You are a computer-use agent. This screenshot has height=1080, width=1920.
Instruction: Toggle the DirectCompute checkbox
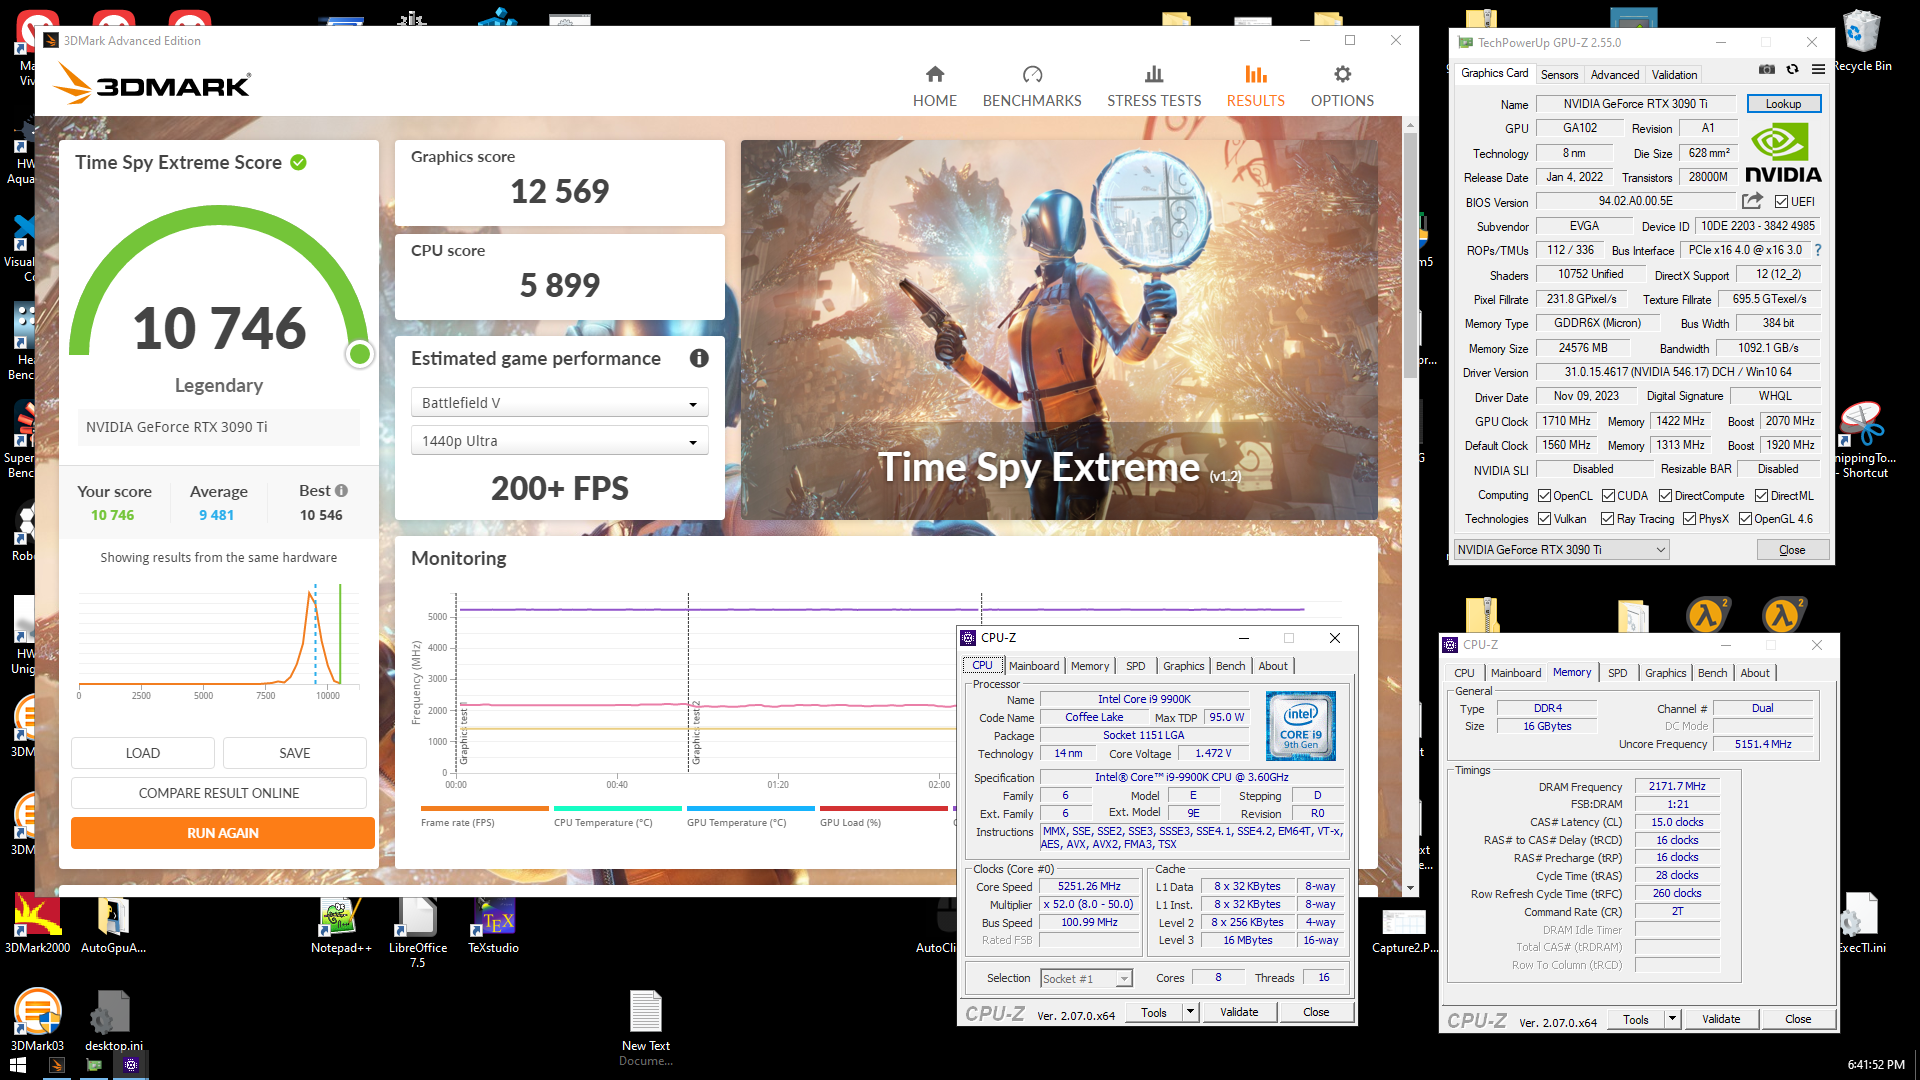point(1665,495)
